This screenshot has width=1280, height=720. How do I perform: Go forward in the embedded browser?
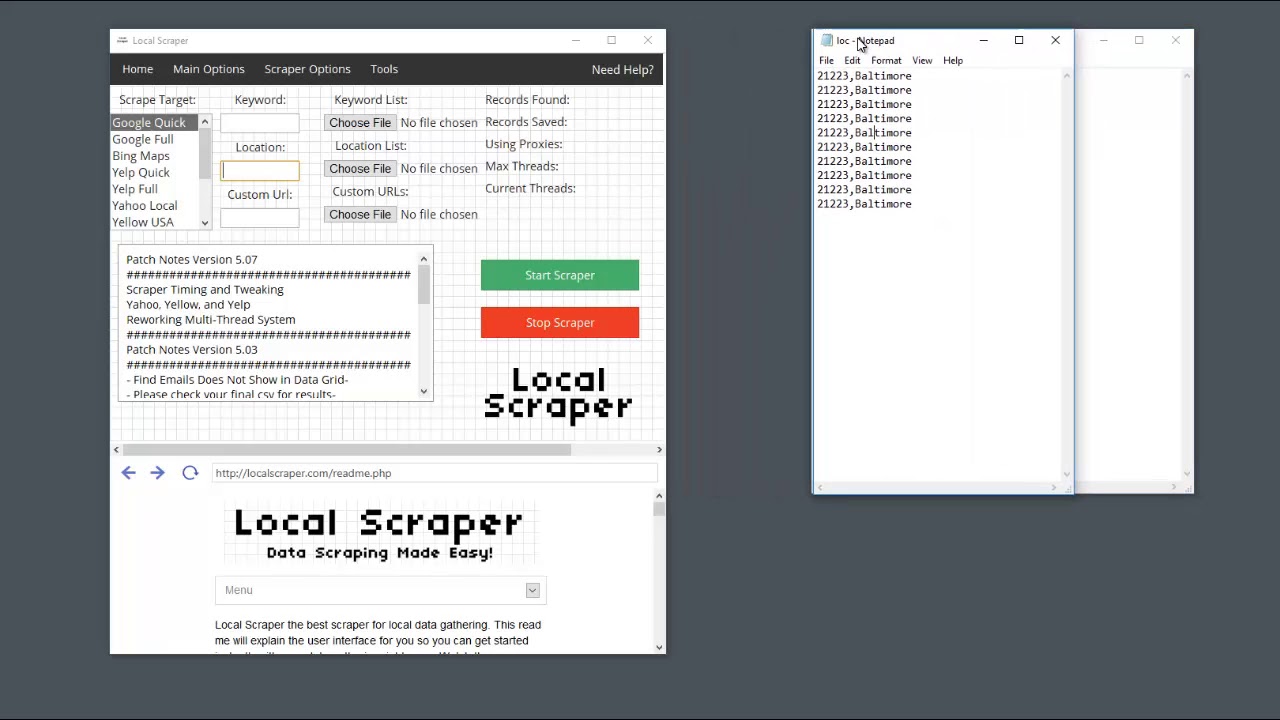pos(157,473)
